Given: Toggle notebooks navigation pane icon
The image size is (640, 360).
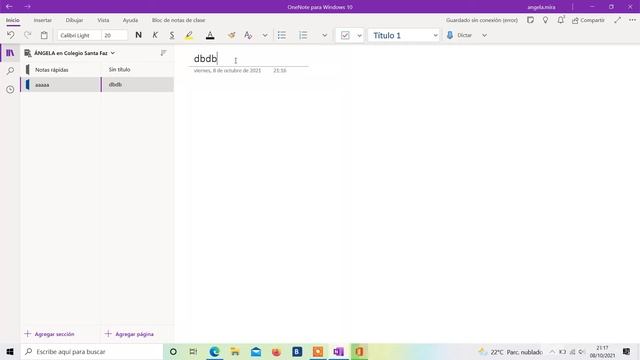Looking at the screenshot, I should click(x=10, y=53).
